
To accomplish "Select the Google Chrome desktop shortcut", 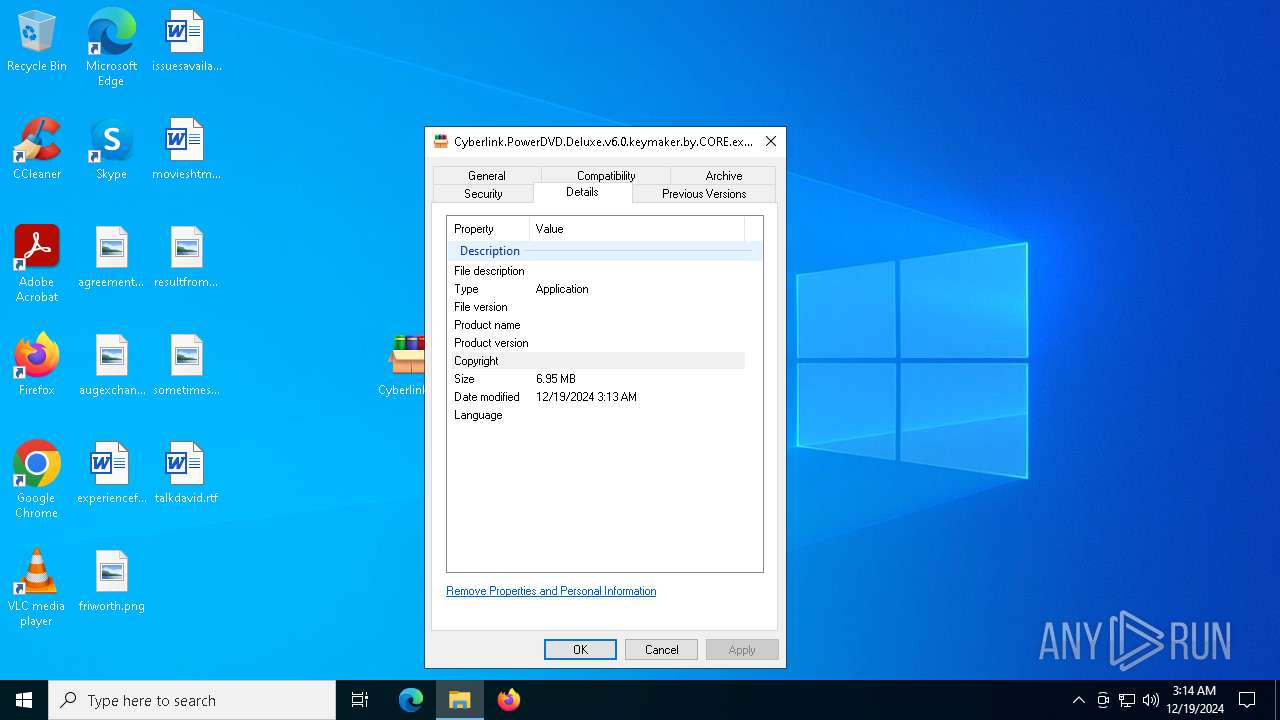I will click(37, 480).
